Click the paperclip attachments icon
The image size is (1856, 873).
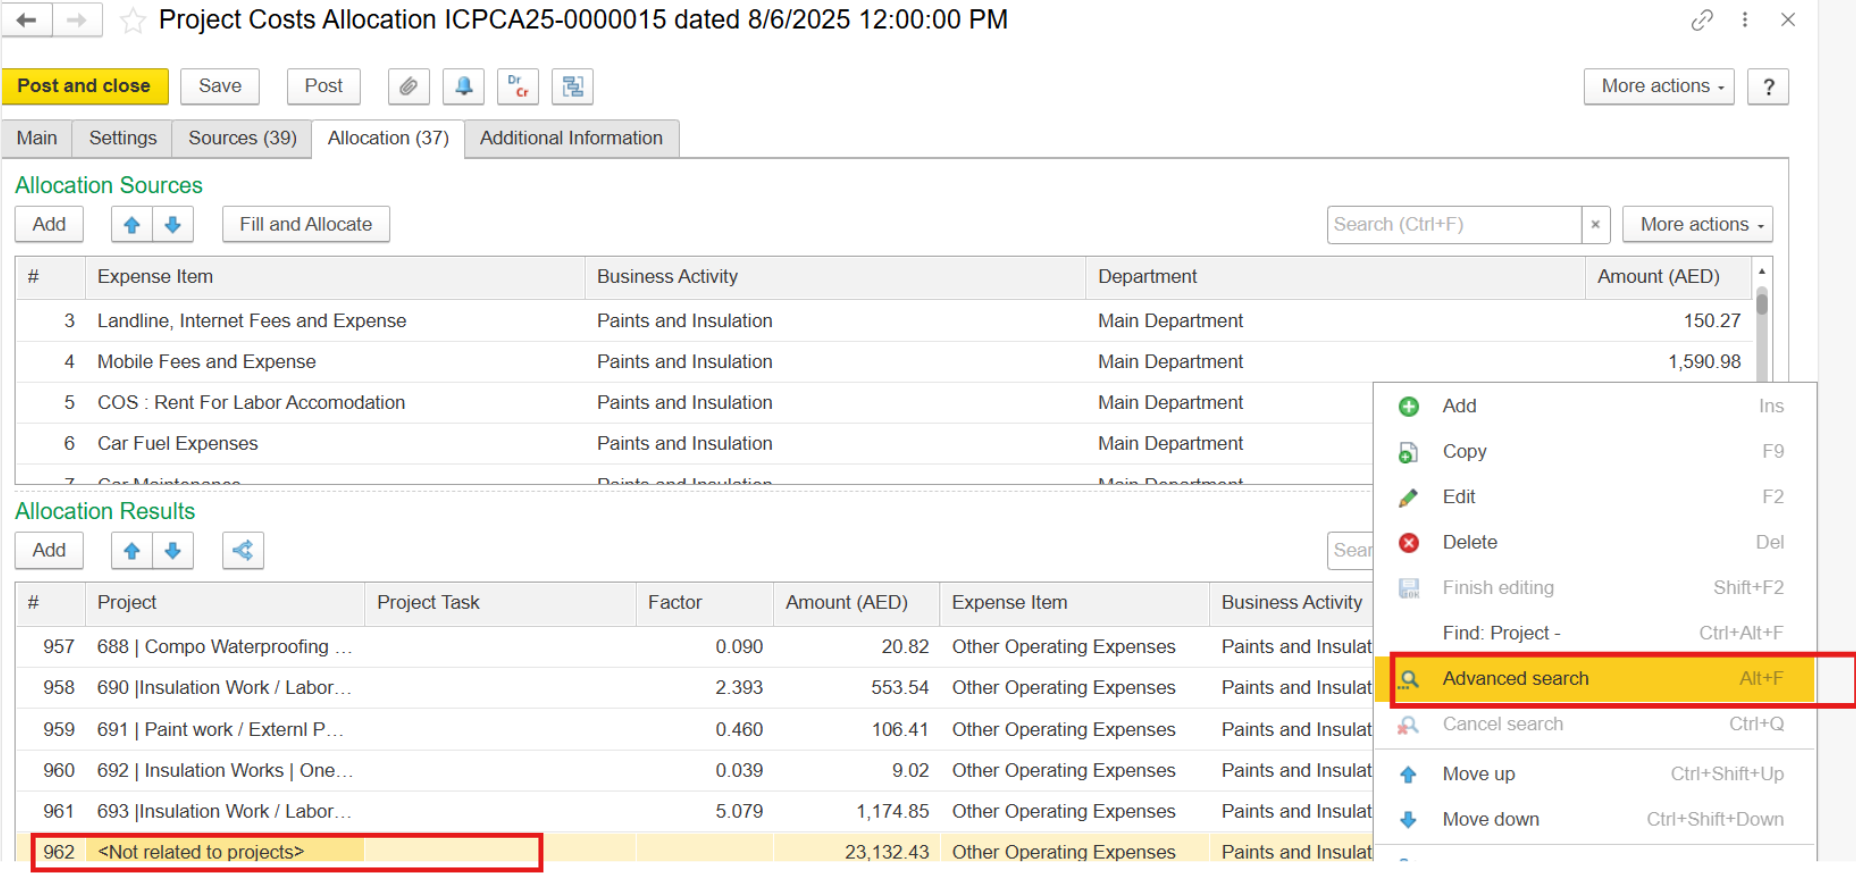408,87
